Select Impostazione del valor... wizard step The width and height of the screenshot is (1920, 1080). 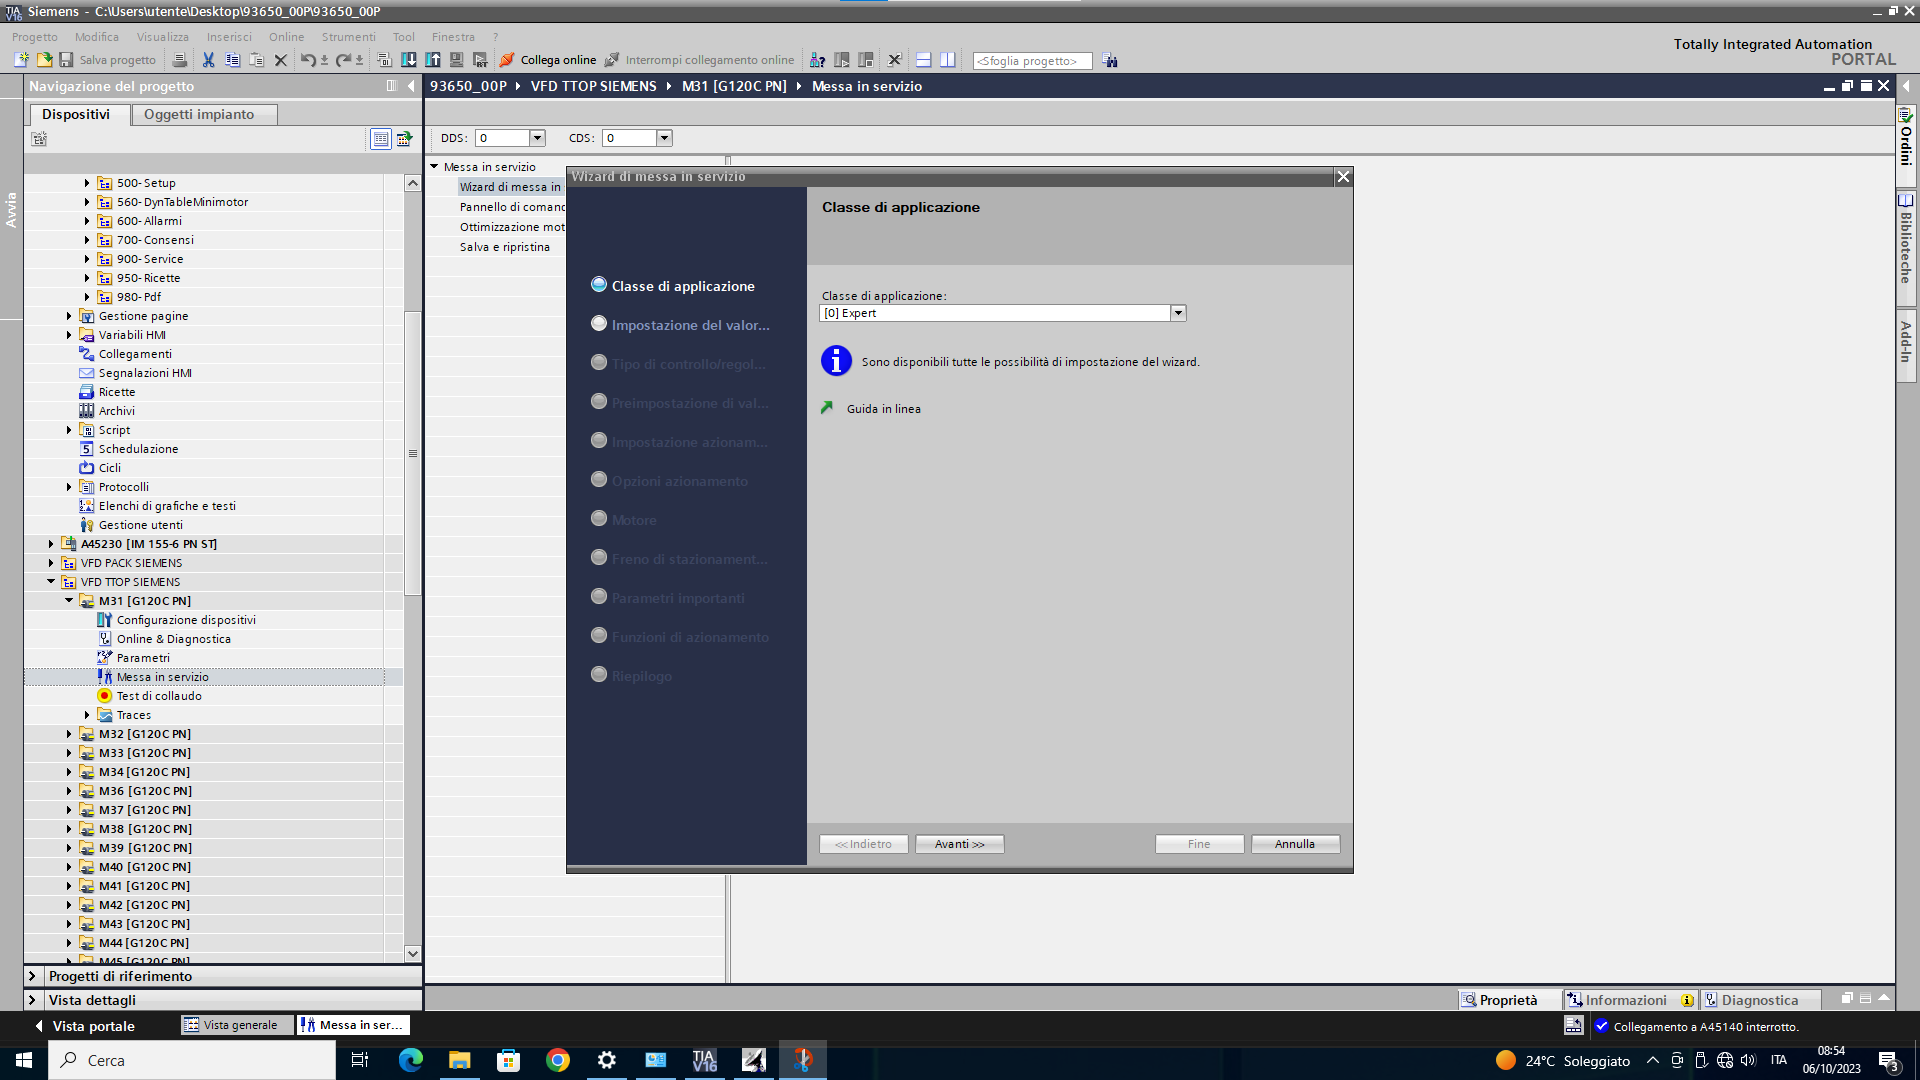[x=680, y=325]
